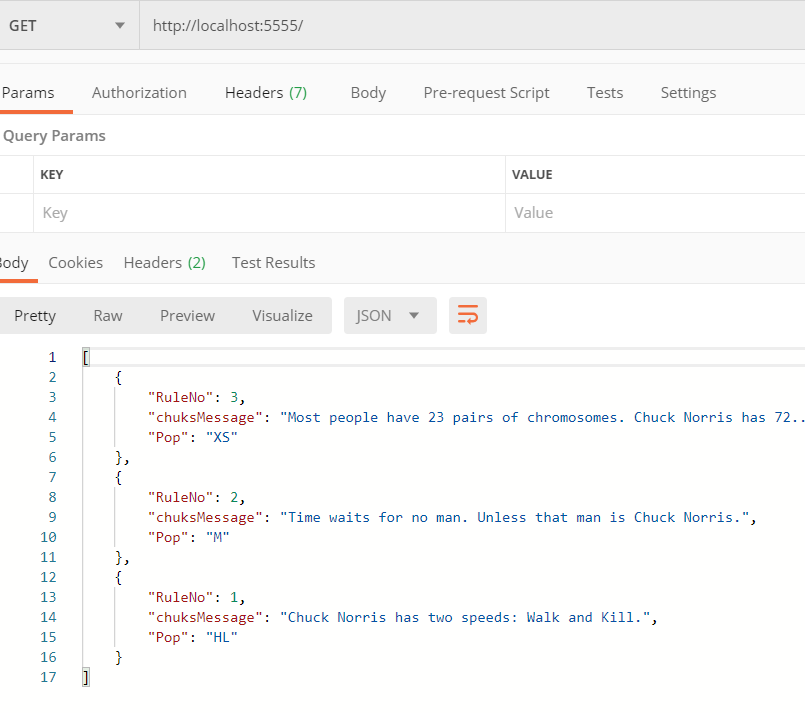
Task: Click the query param Key field
Action: (x=268, y=213)
